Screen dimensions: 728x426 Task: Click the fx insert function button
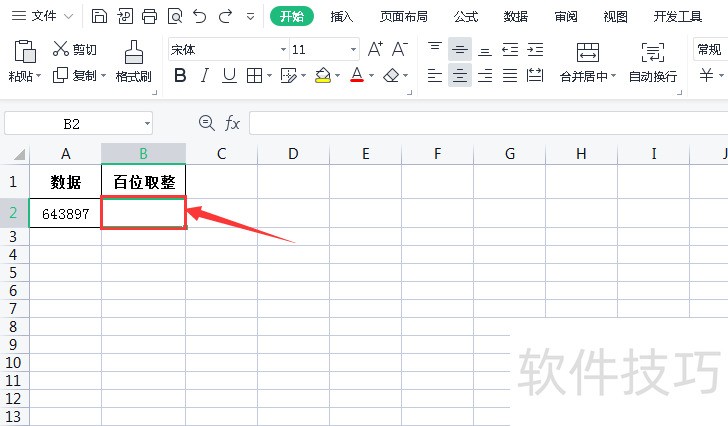tap(232, 123)
